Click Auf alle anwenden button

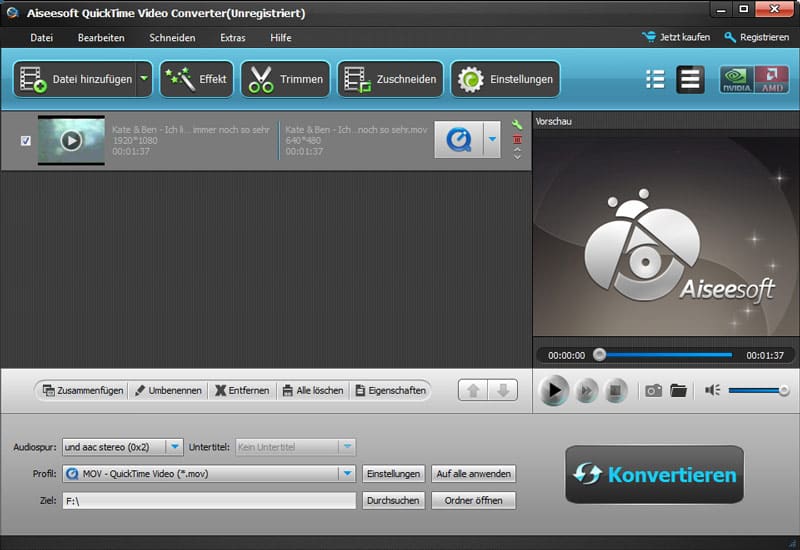tap(473, 473)
